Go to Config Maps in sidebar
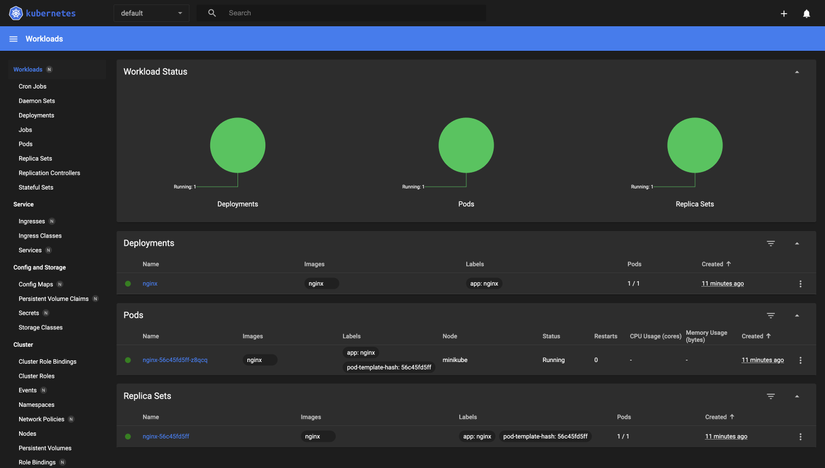 [36, 284]
